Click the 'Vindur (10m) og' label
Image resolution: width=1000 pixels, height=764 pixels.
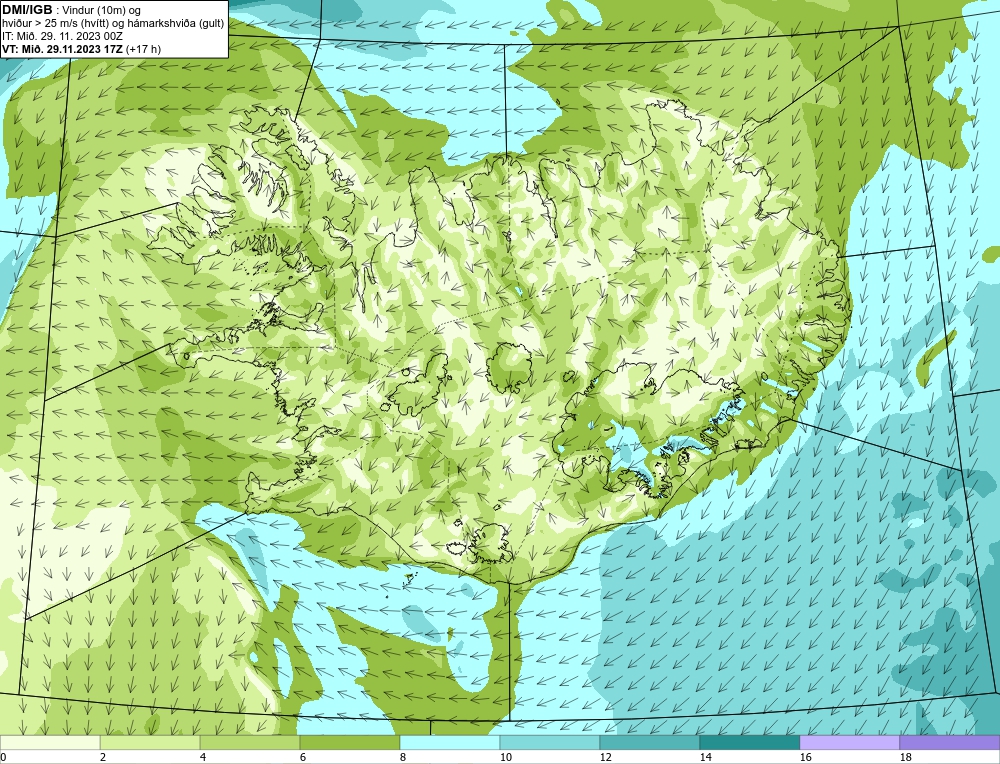102,10
